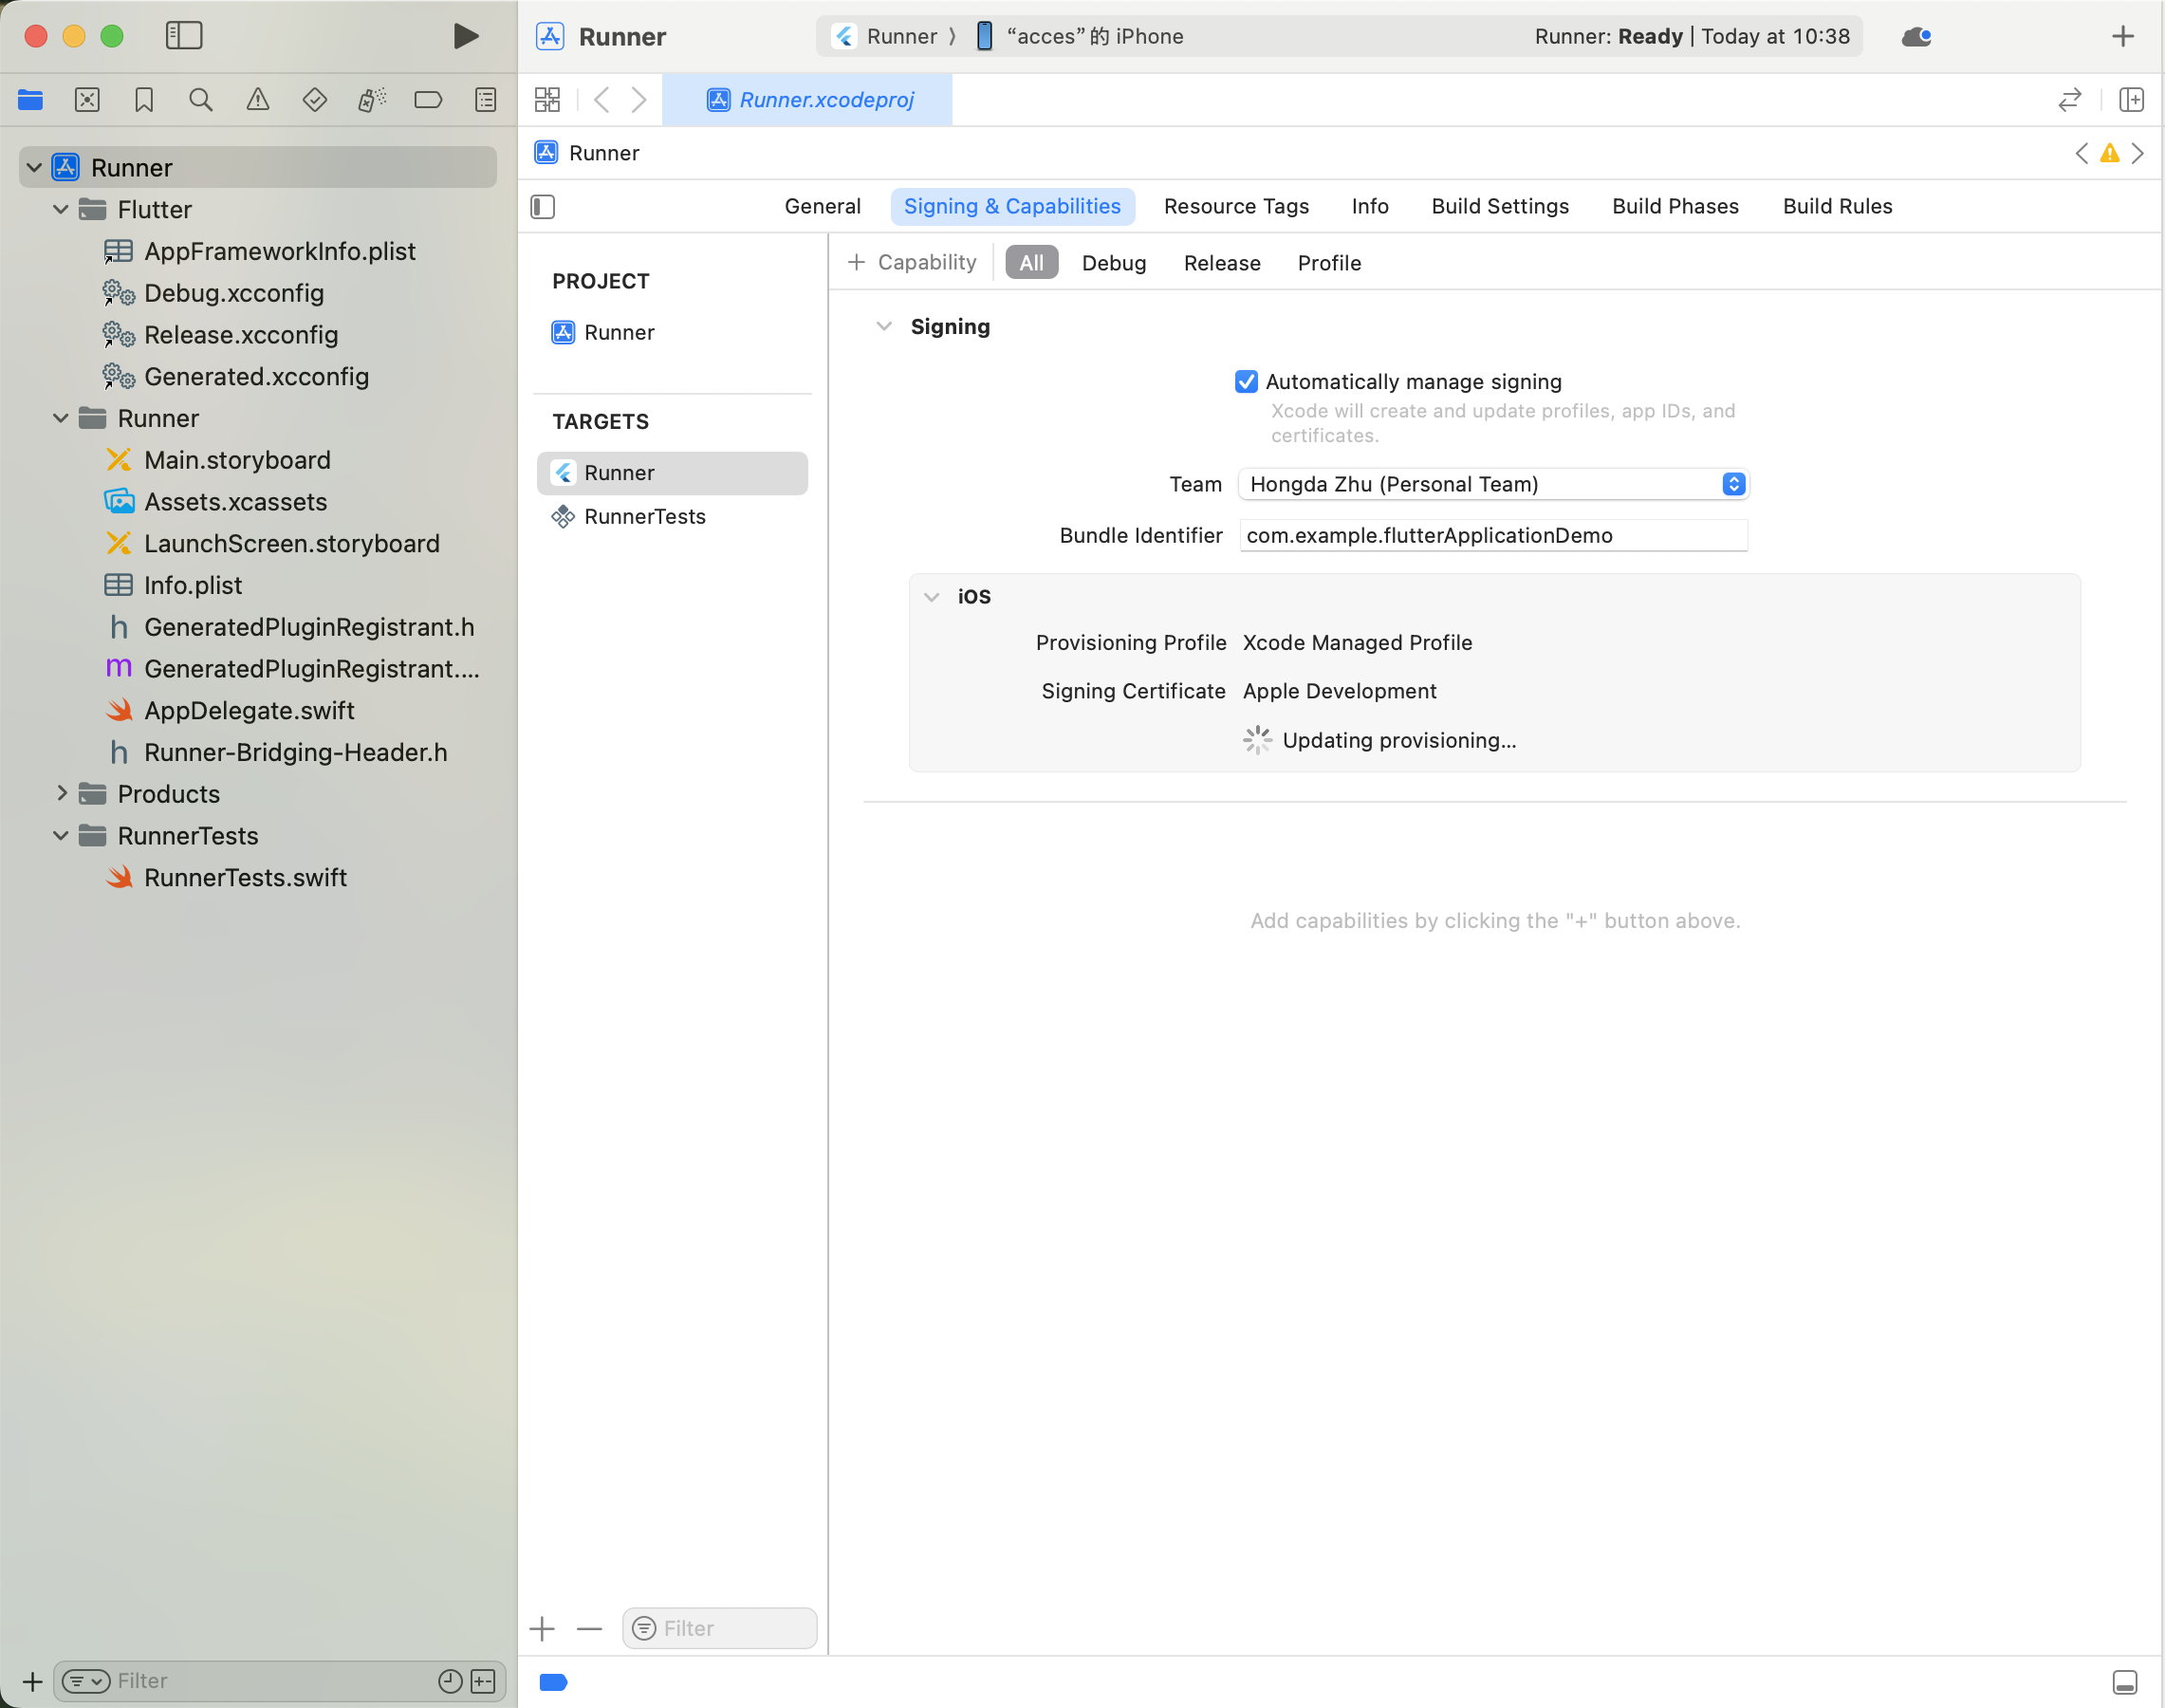Collapse the Runner project root
The width and height of the screenshot is (2165, 1708).
(34, 168)
